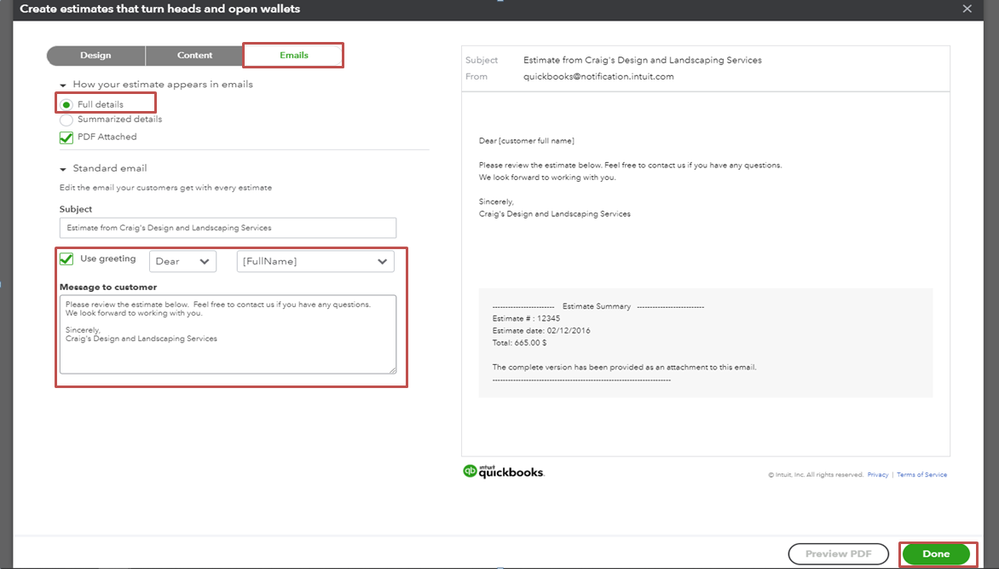Click into the Subject input field
The height and width of the screenshot is (569, 999).
click(227, 227)
